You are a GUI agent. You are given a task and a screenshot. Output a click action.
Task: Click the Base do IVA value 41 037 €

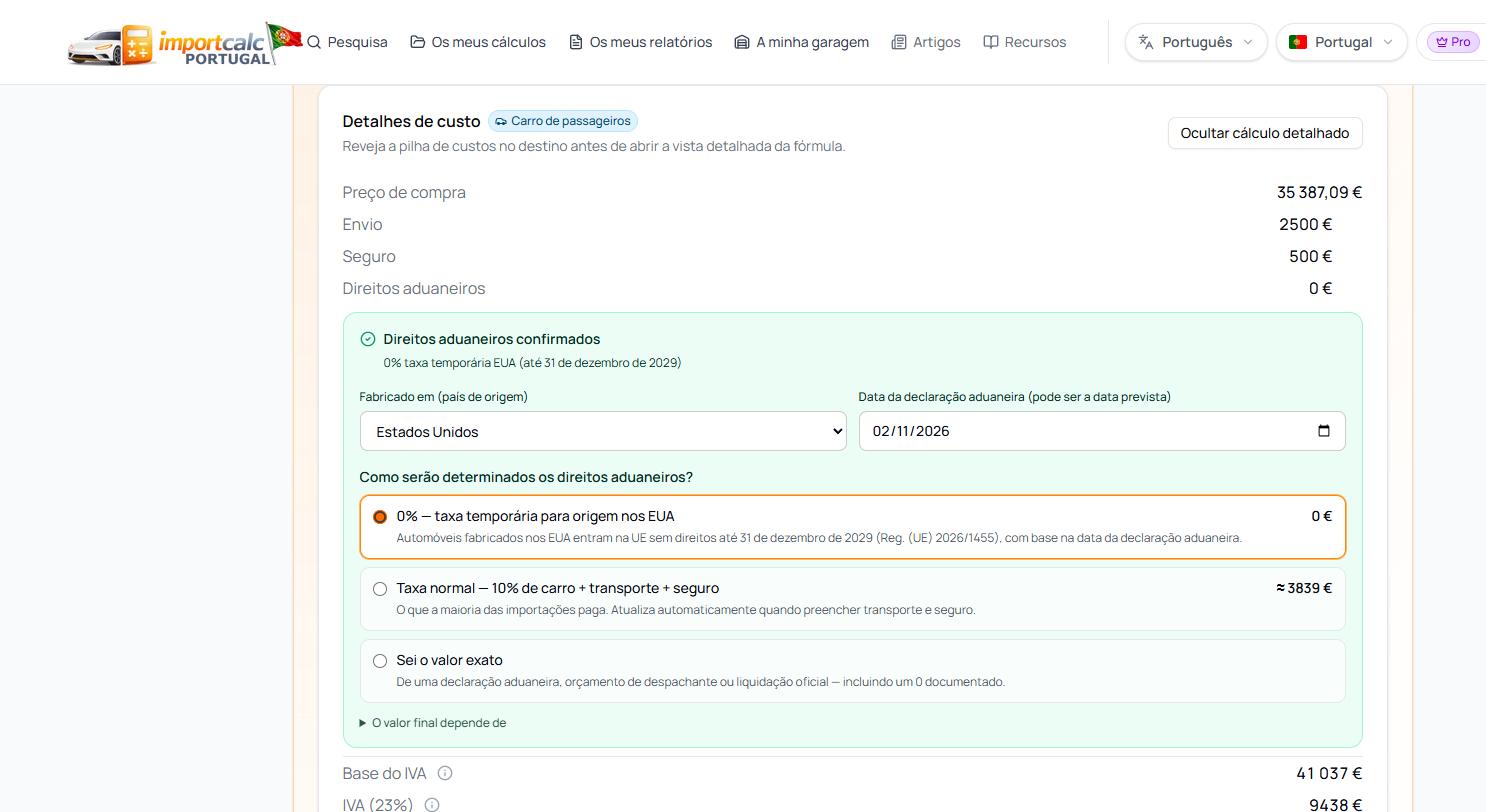click(1329, 773)
